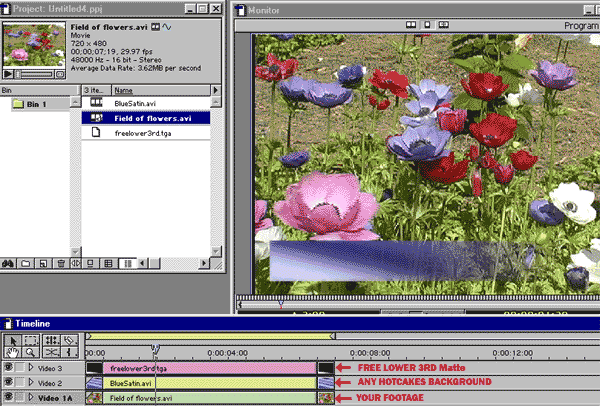Expand the Video 2 track disclosure triangle

coord(32,383)
